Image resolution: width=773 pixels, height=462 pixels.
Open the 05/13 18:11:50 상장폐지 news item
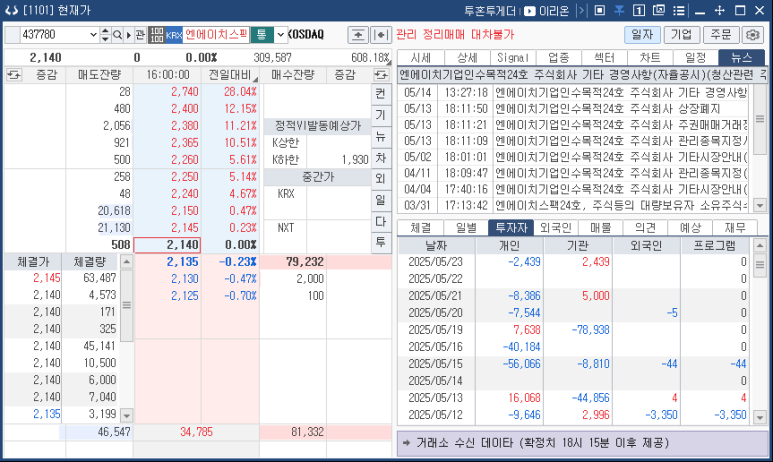click(575, 108)
